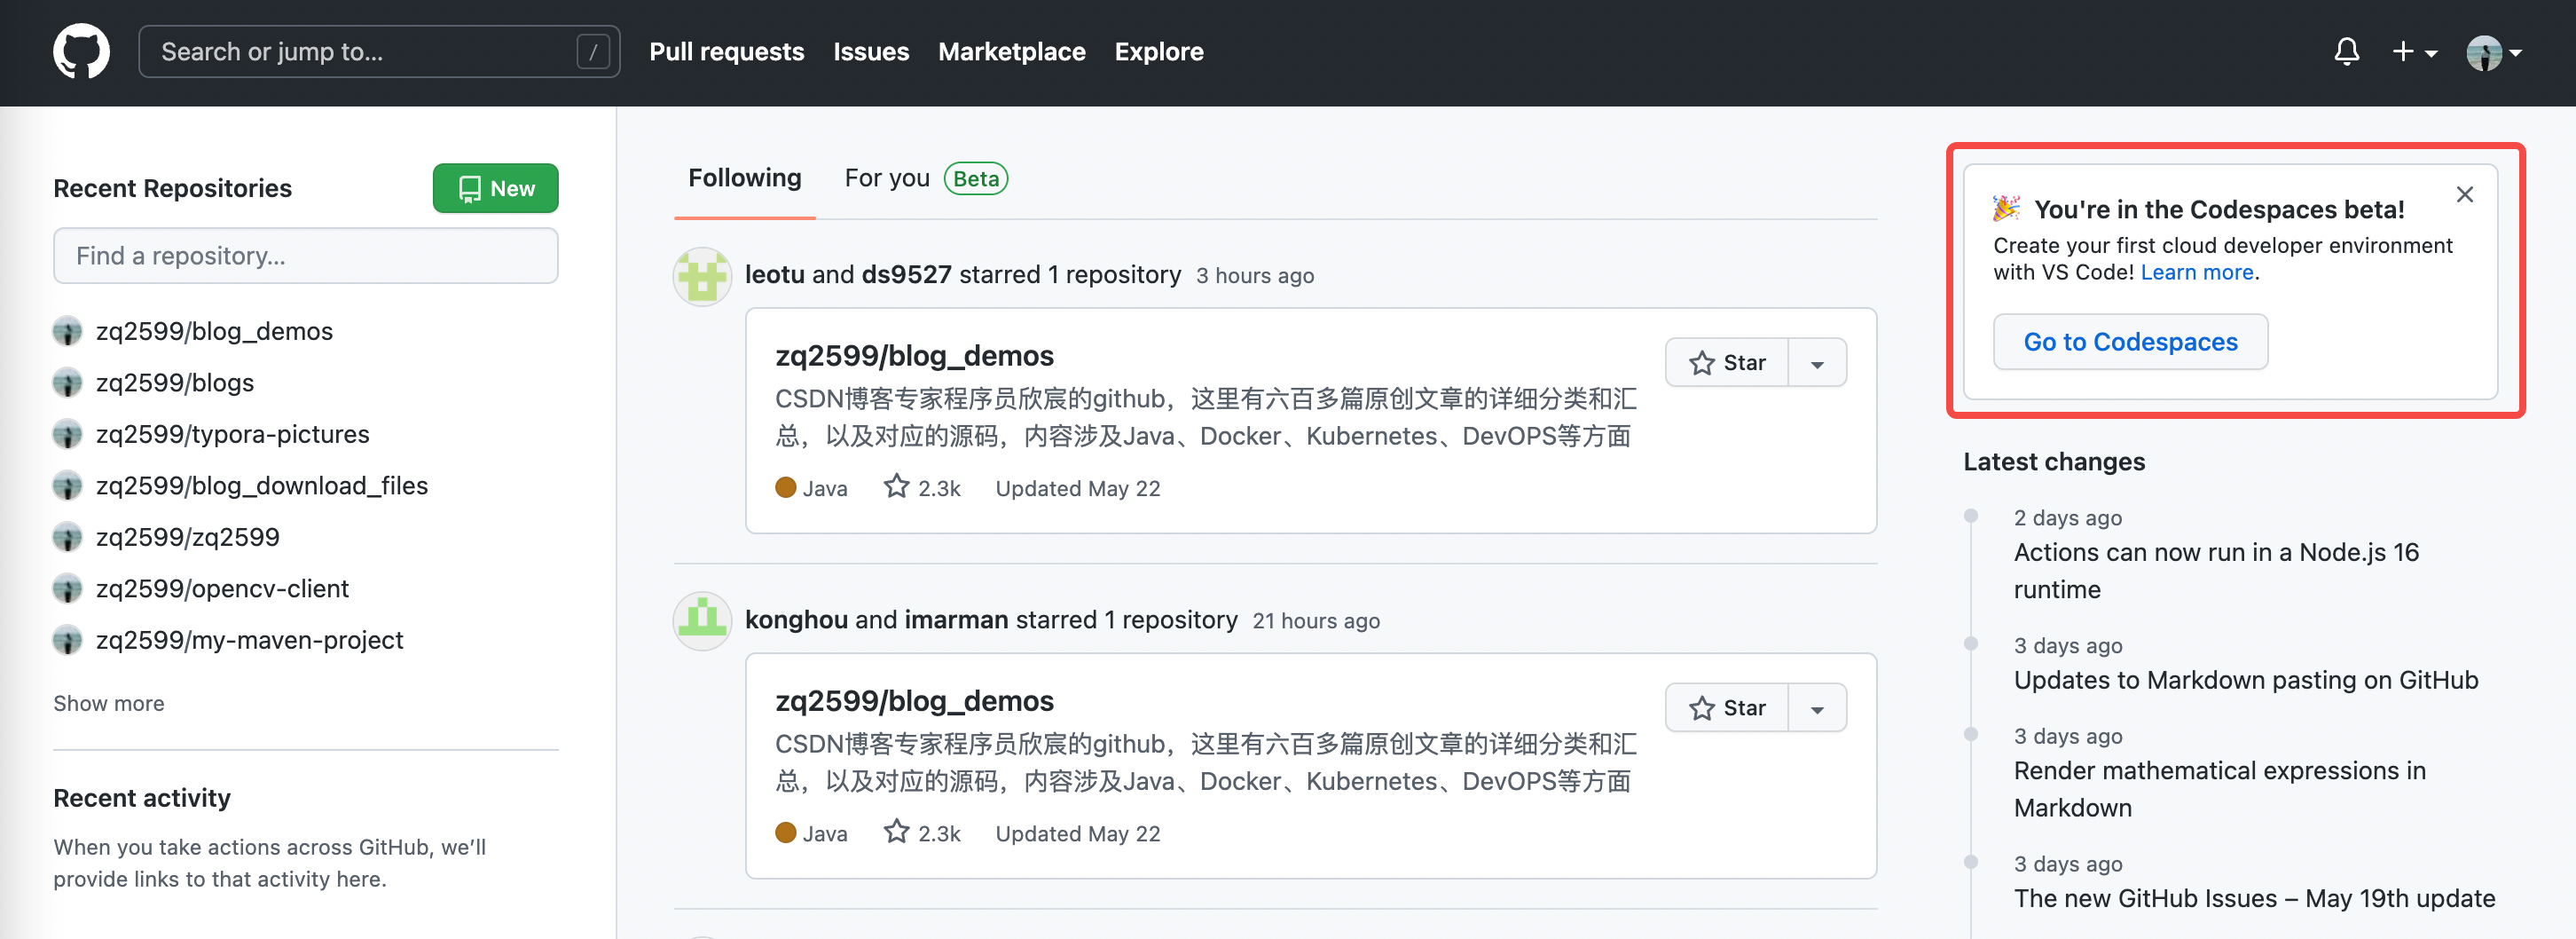Open 'Render mathematical expressions in Markdown'
Viewport: 2576px width, 939px height.
pyautogui.click(x=2219, y=789)
